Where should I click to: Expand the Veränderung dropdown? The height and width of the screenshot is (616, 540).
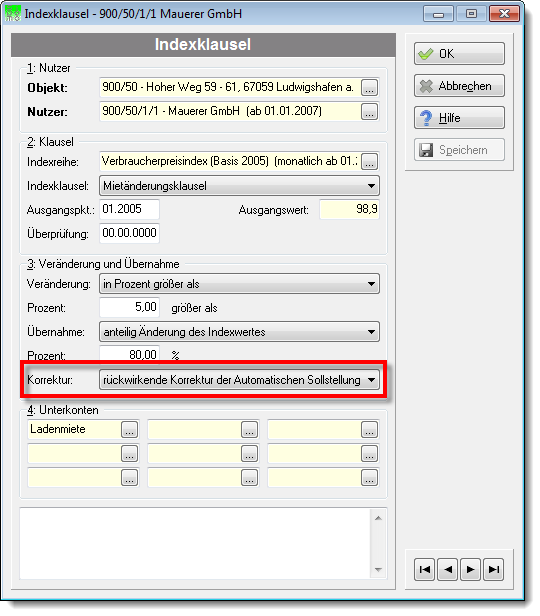239,284
